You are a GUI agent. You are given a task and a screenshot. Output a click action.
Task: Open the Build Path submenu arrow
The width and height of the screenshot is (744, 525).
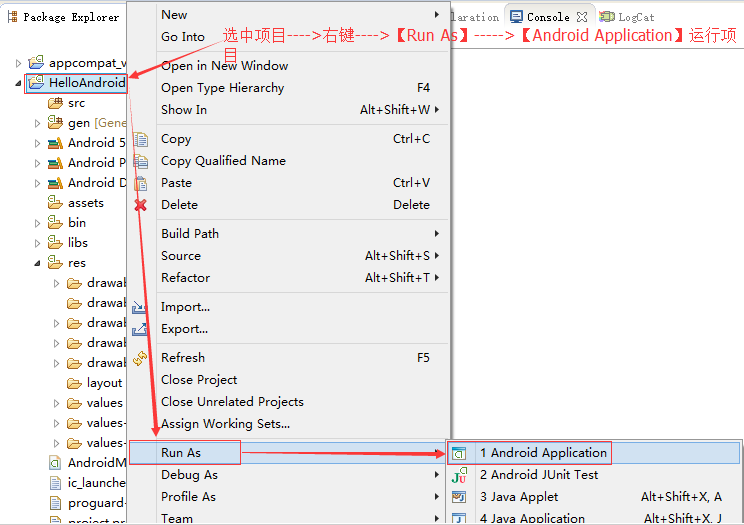click(437, 234)
